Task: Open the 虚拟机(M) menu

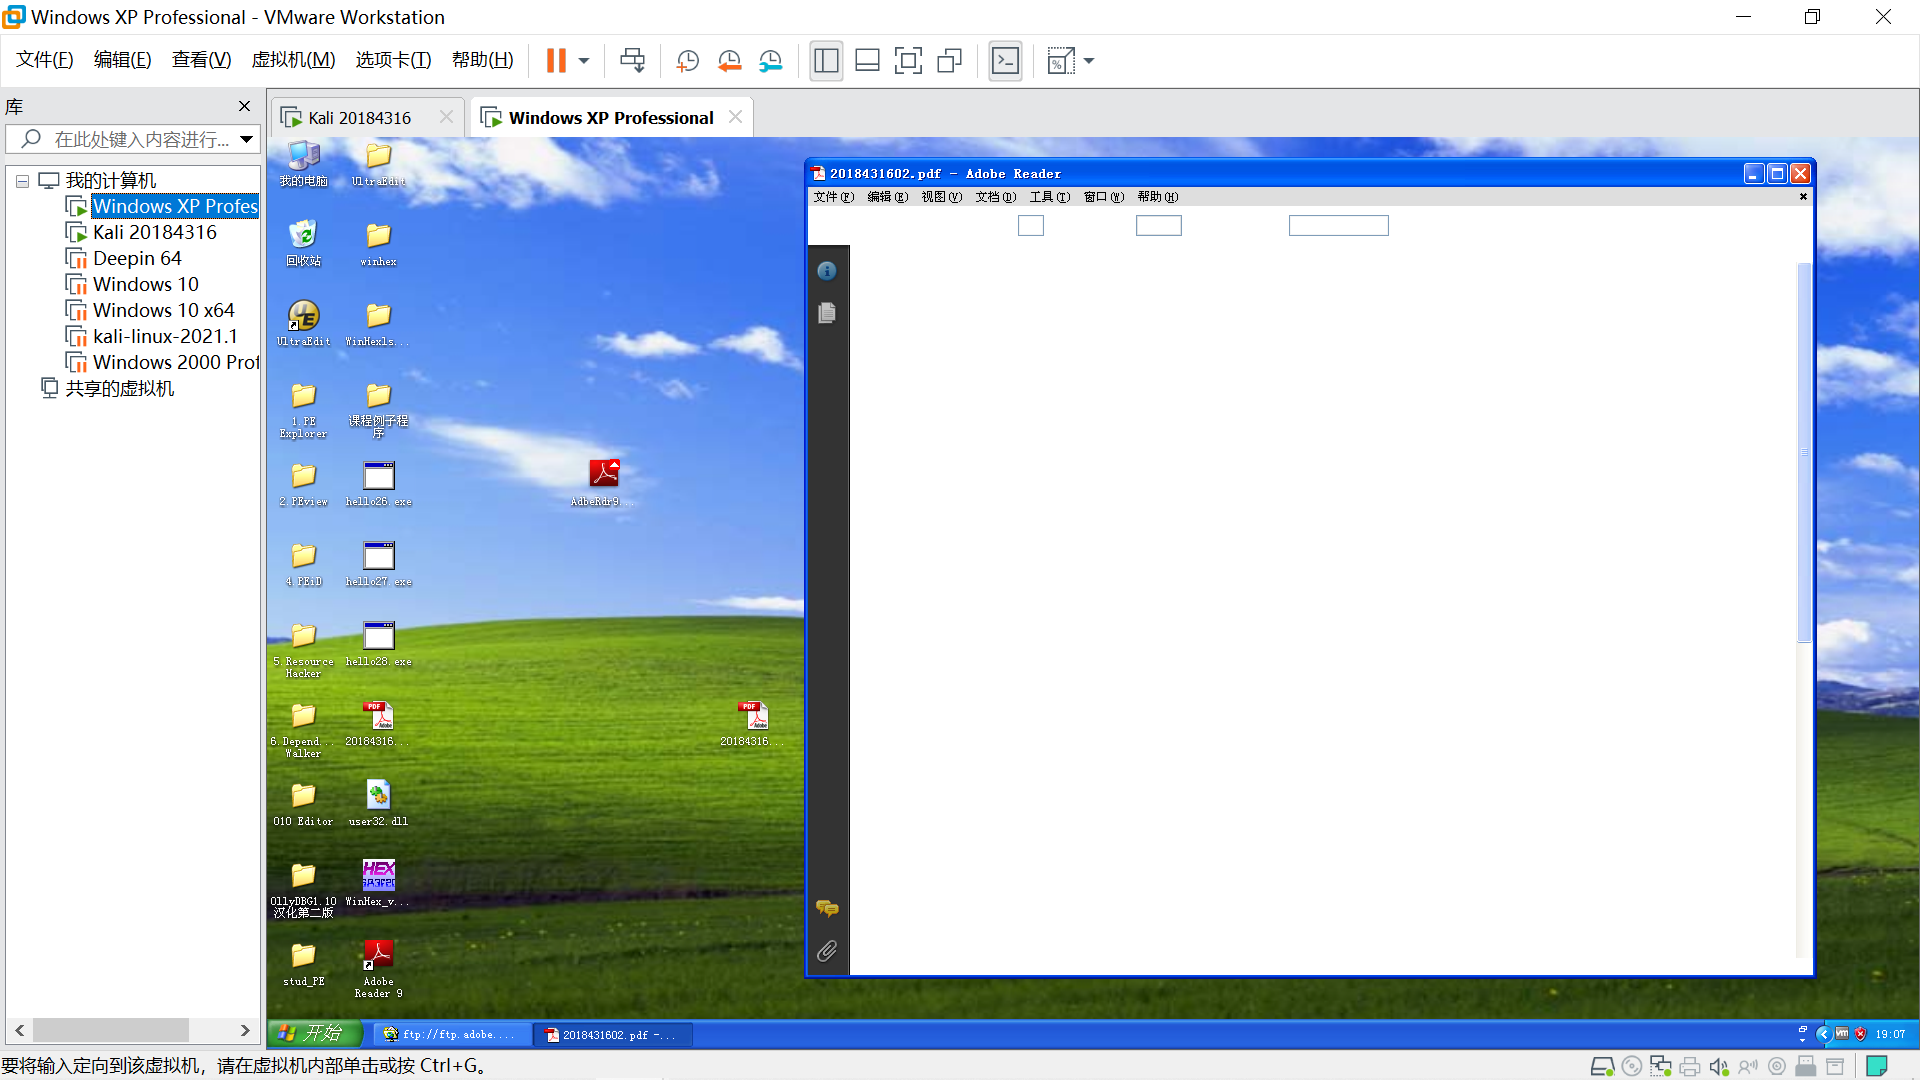Action: 293,60
